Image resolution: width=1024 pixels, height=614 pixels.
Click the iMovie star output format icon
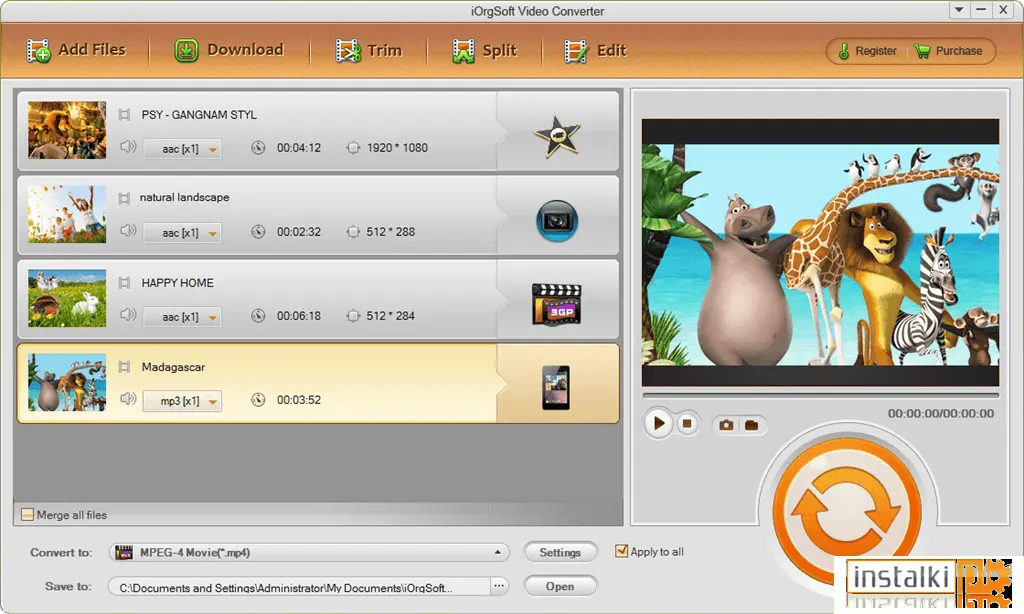click(556, 137)
